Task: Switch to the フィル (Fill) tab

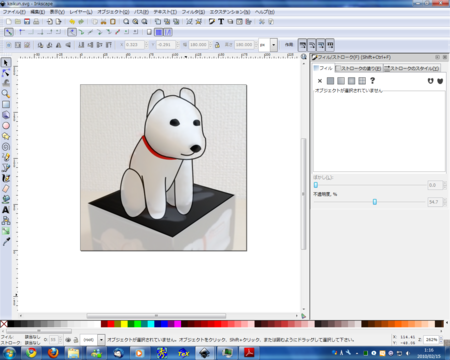Action: [323, 68]
